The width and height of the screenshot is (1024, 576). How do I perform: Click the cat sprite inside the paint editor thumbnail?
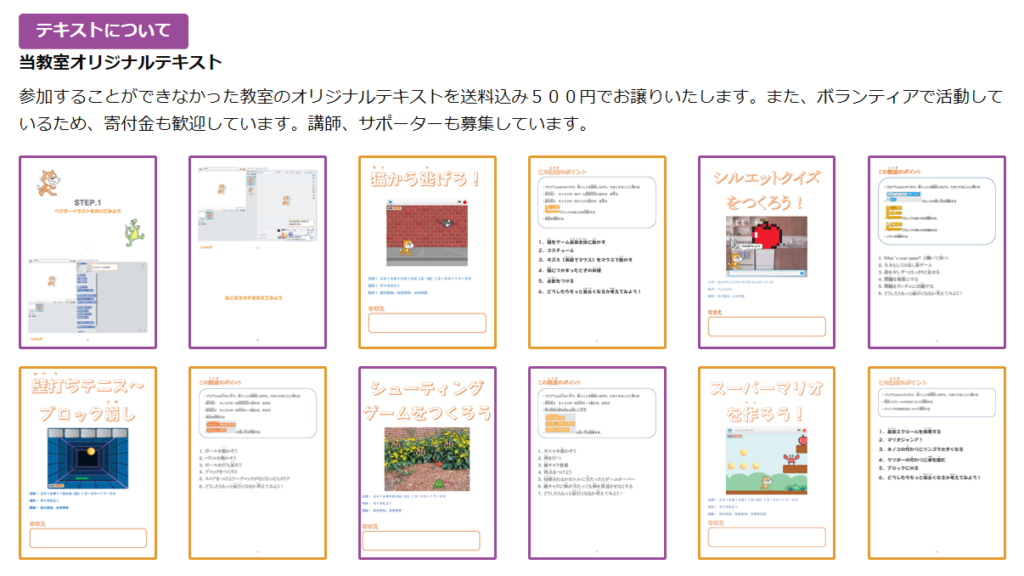pos(286,200)
